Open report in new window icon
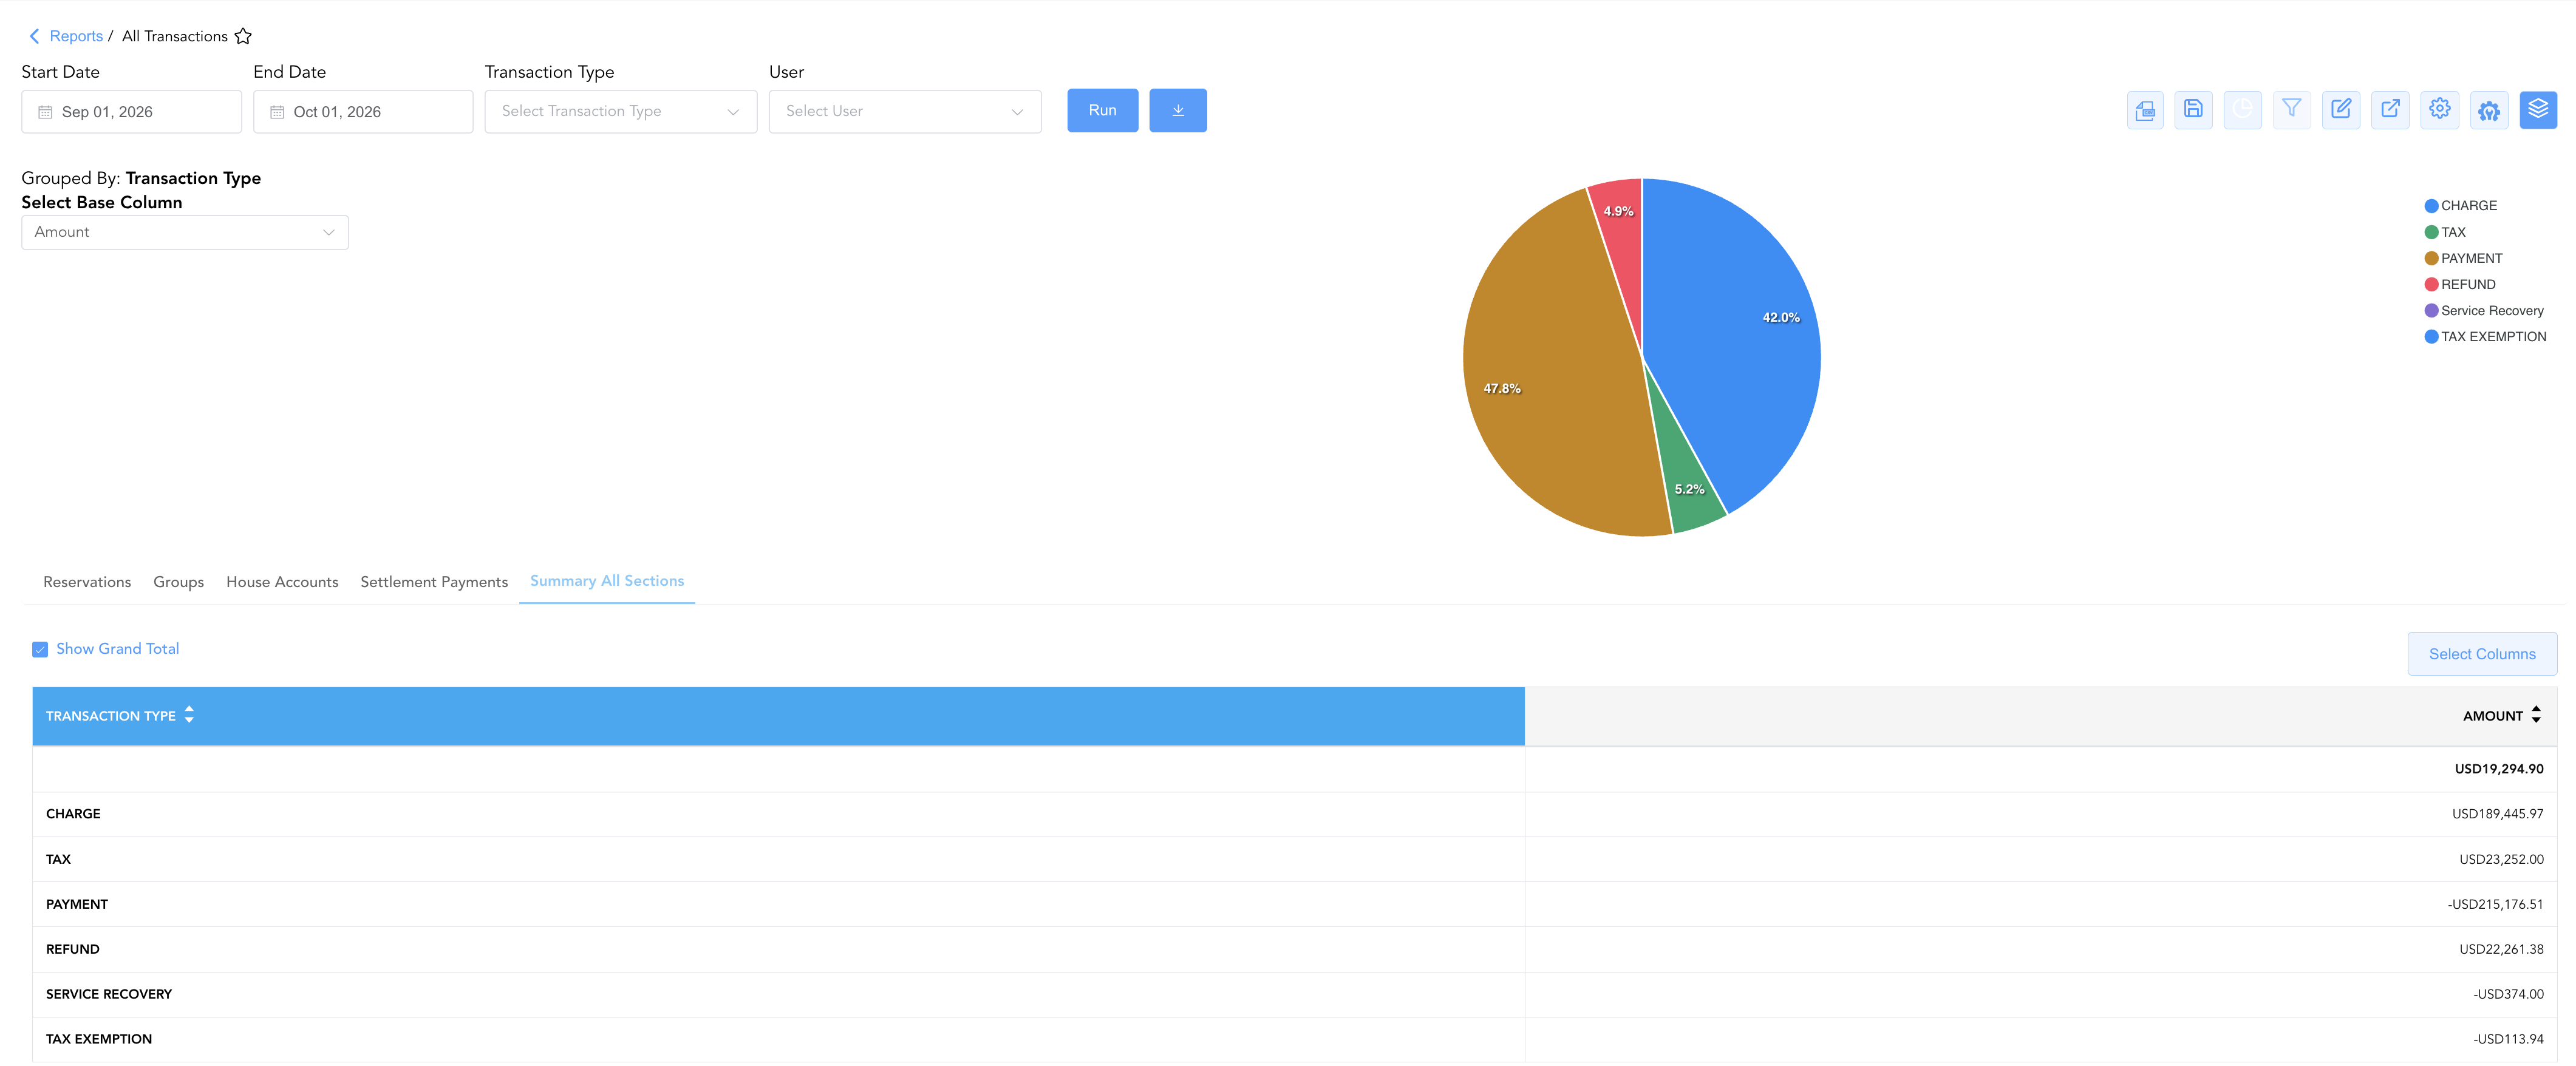2576x1066 pixels. pos(2390,110)
